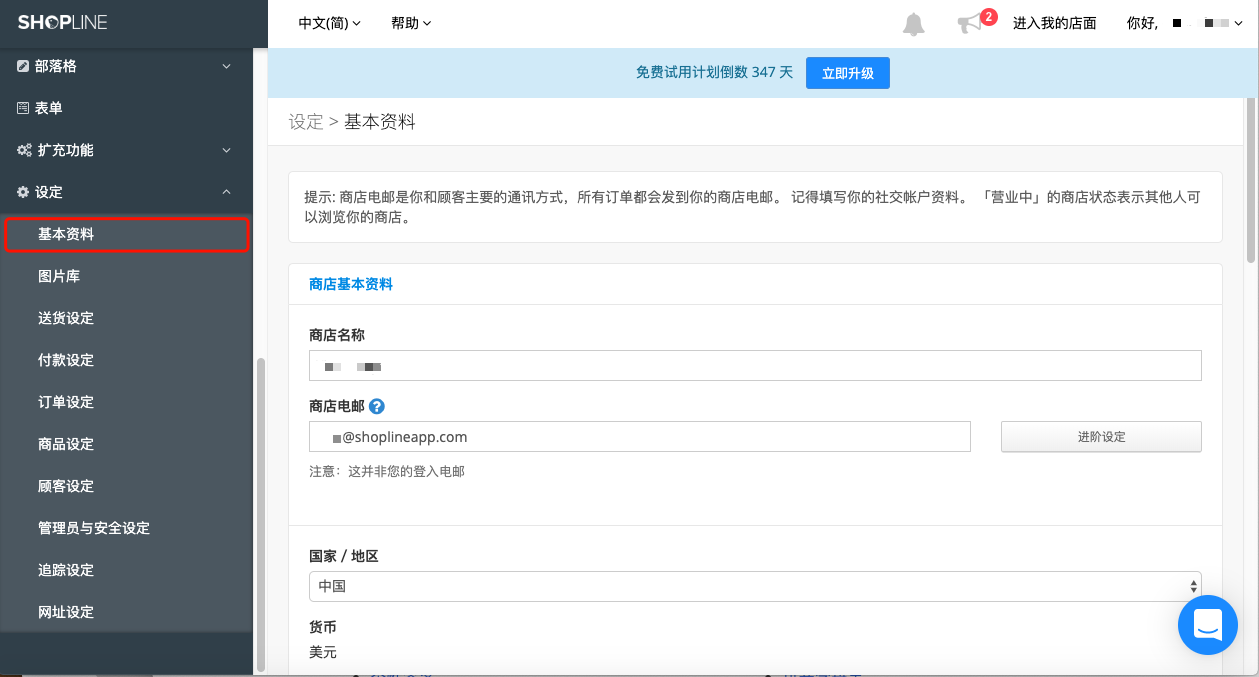The height and width of the screenshot is (677, 1259).
Task: Click the 进阶设定 button
Action: click(1101, 437)
